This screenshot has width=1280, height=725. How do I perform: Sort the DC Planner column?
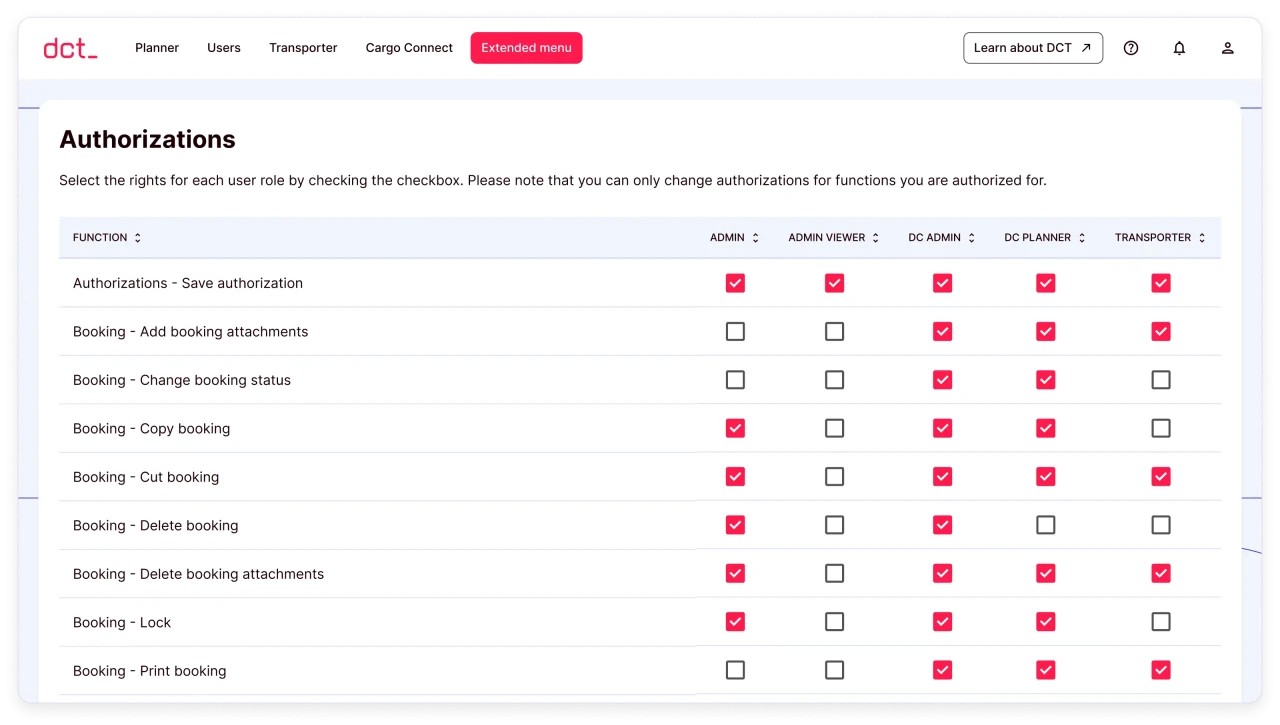click(x=1081, y=238)
